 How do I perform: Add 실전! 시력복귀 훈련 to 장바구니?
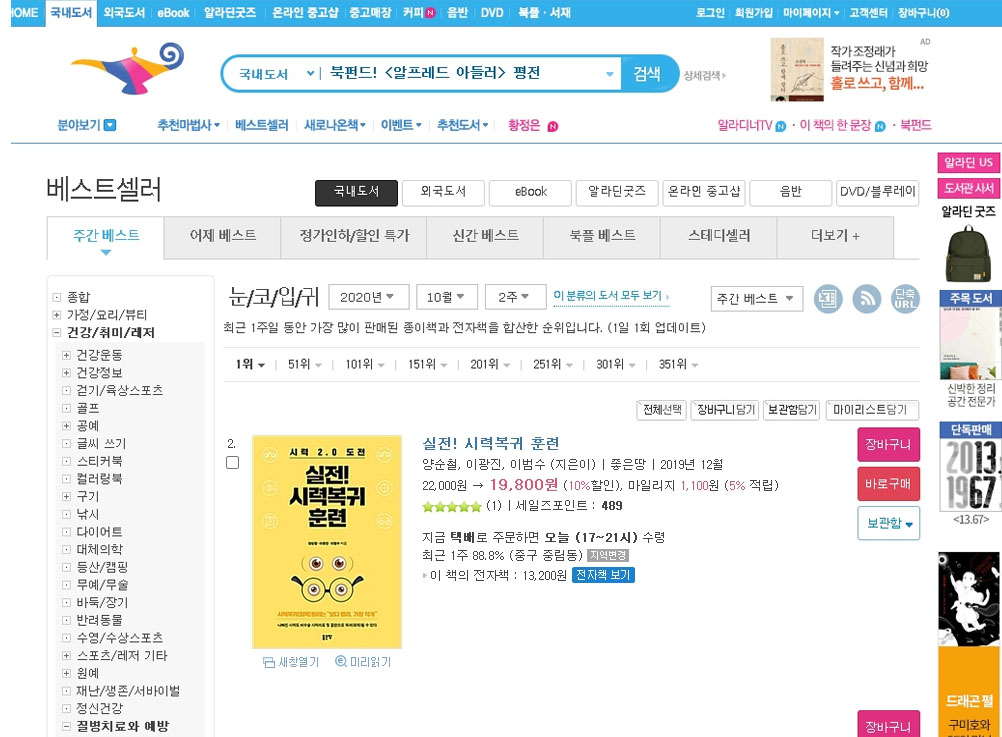(x=888, y=445)
